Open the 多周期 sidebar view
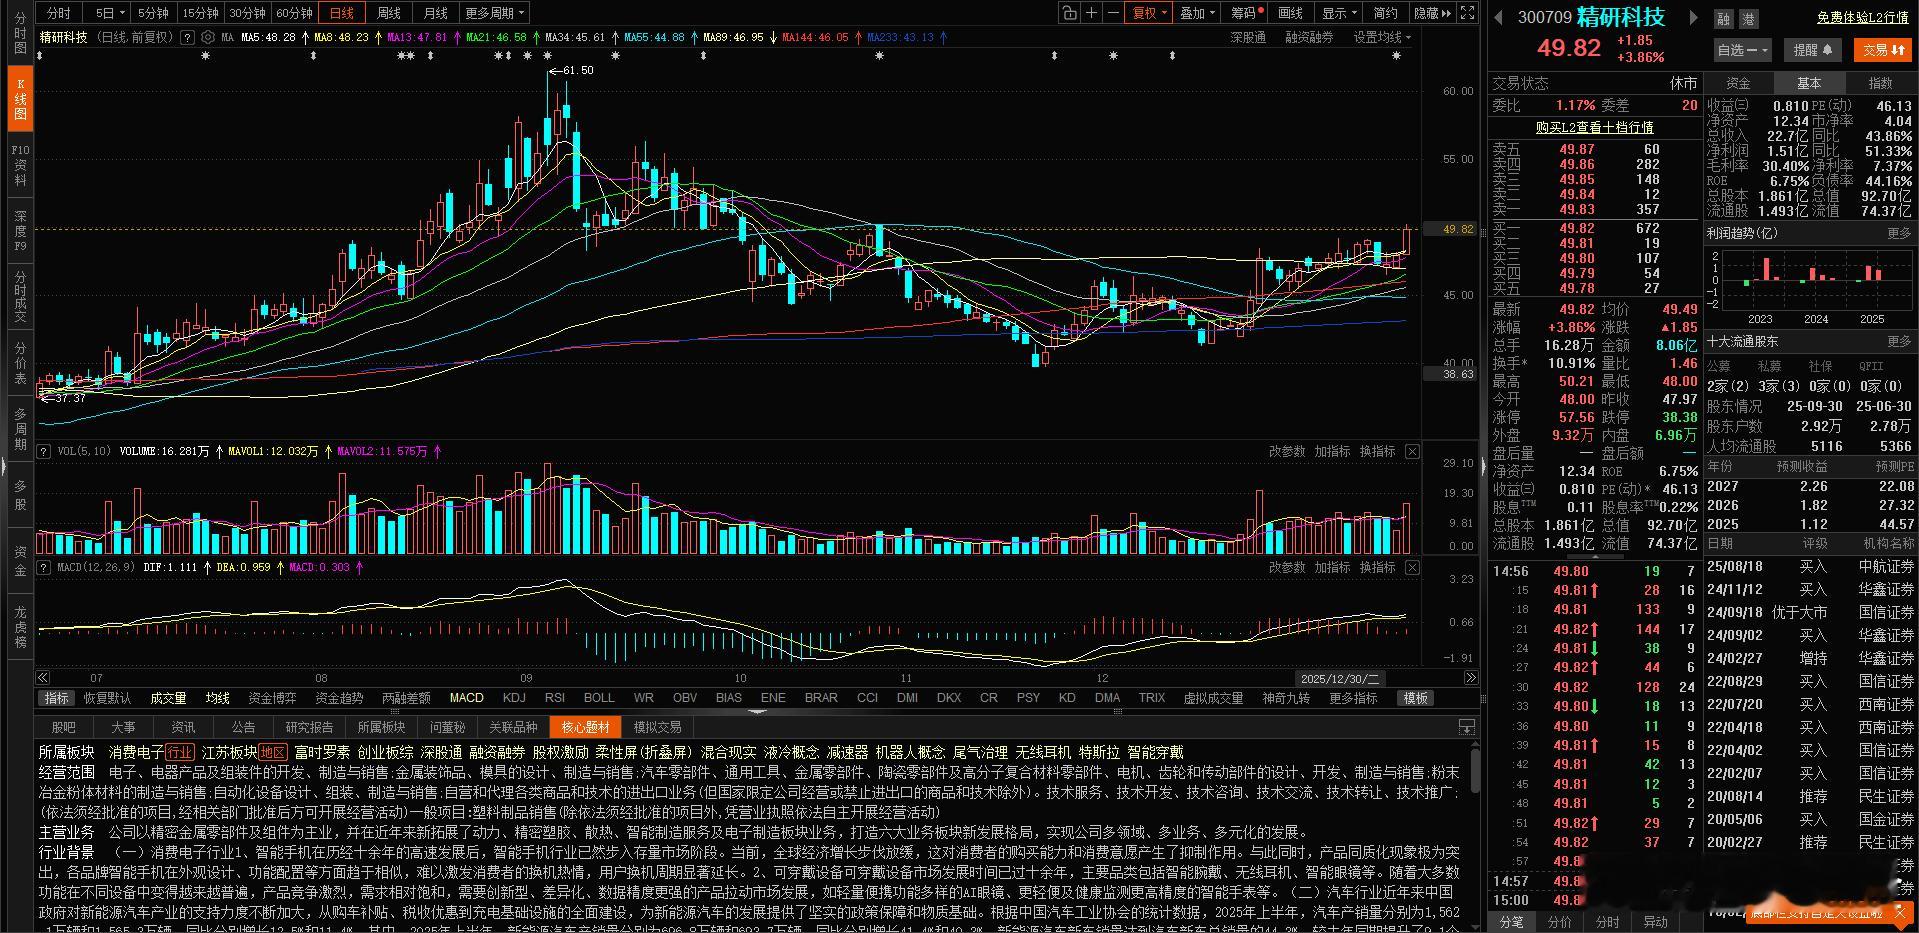The image size is (1919, 933). (x=20, y=429)
